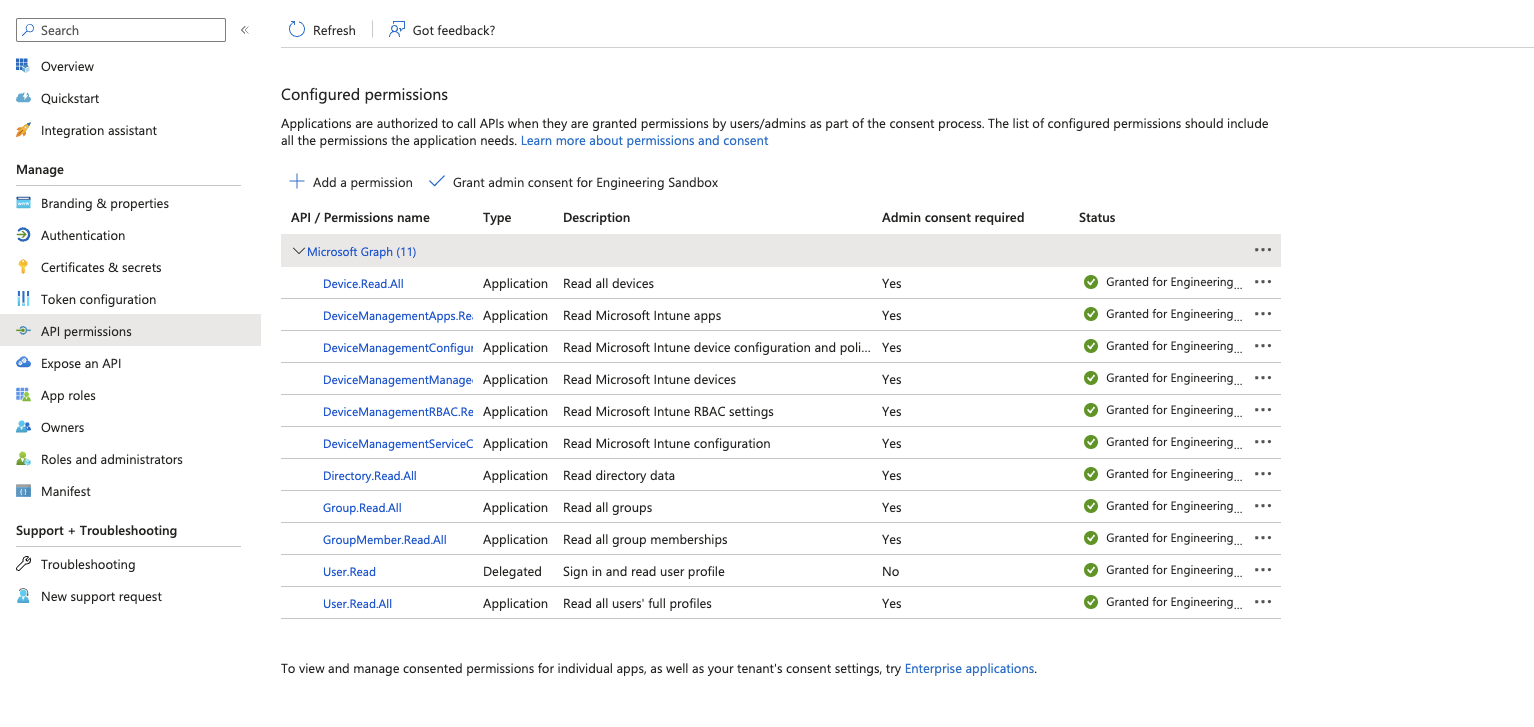Sort by the Status column header

(1097, 217)
